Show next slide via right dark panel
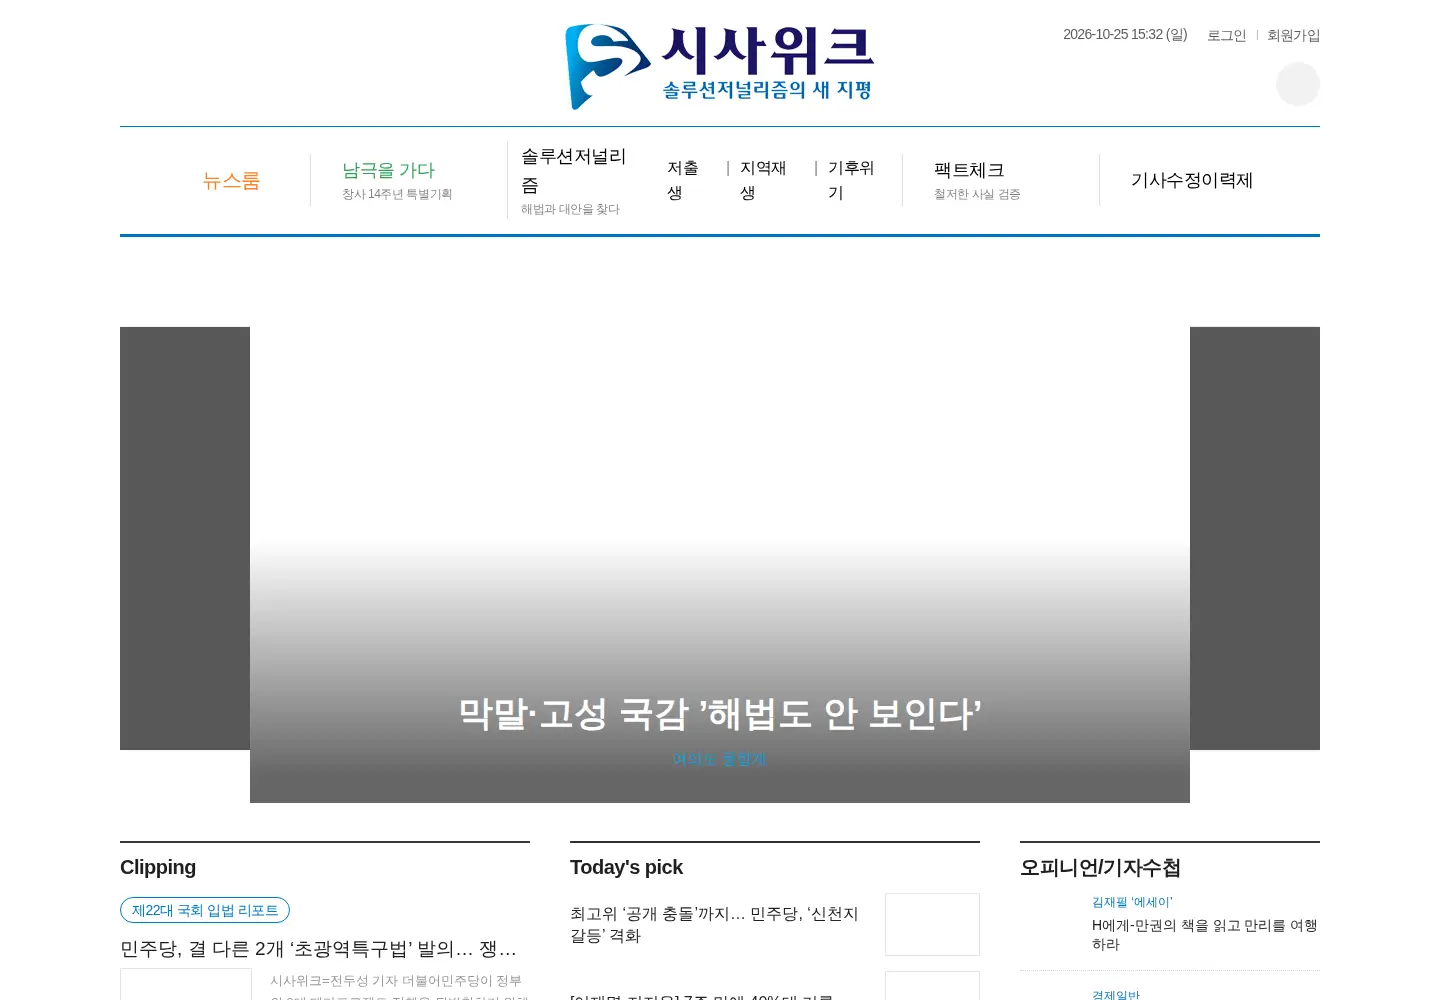Screen dimensions: 1440x1000 1255,538
